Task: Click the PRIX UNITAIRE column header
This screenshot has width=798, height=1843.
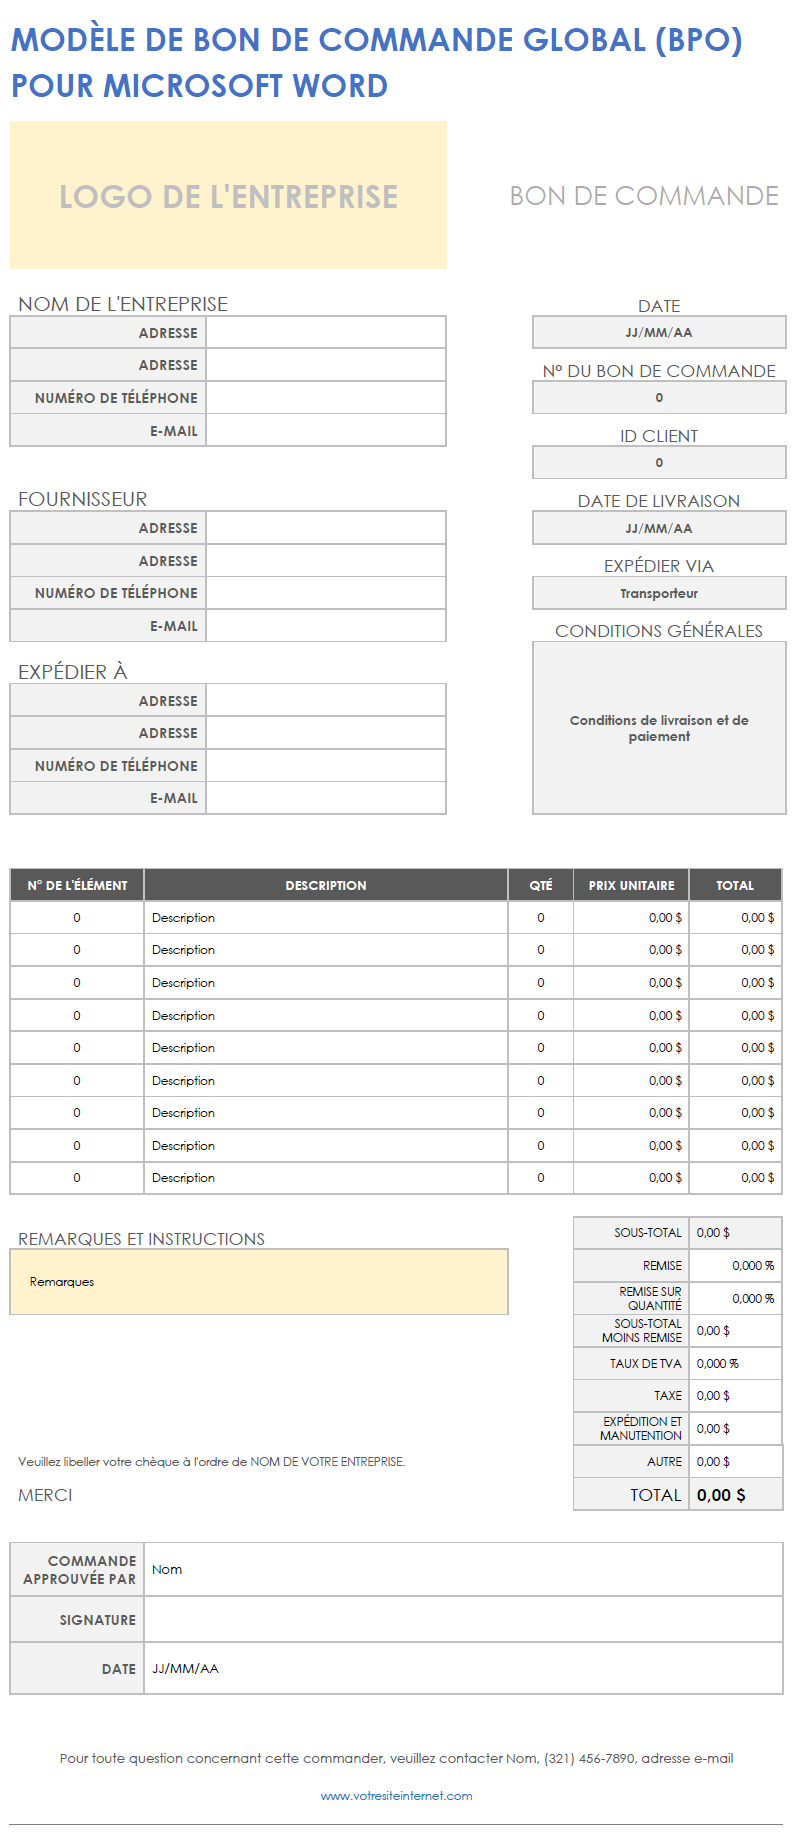Action: (631, 885)
